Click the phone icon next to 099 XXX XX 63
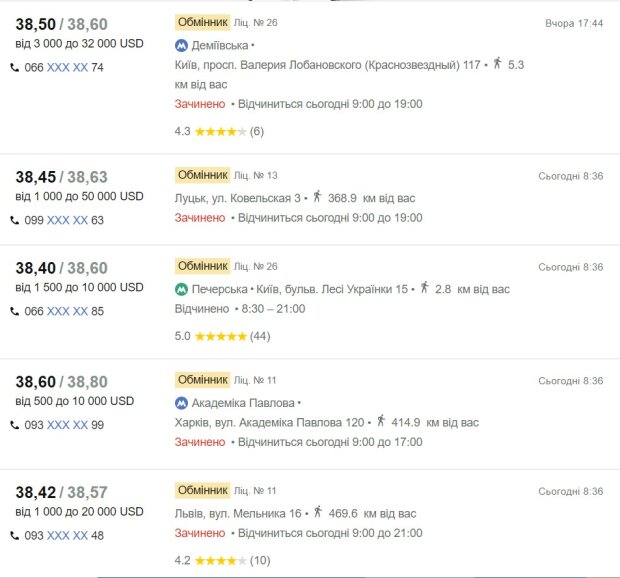 [x=15, y=220]
